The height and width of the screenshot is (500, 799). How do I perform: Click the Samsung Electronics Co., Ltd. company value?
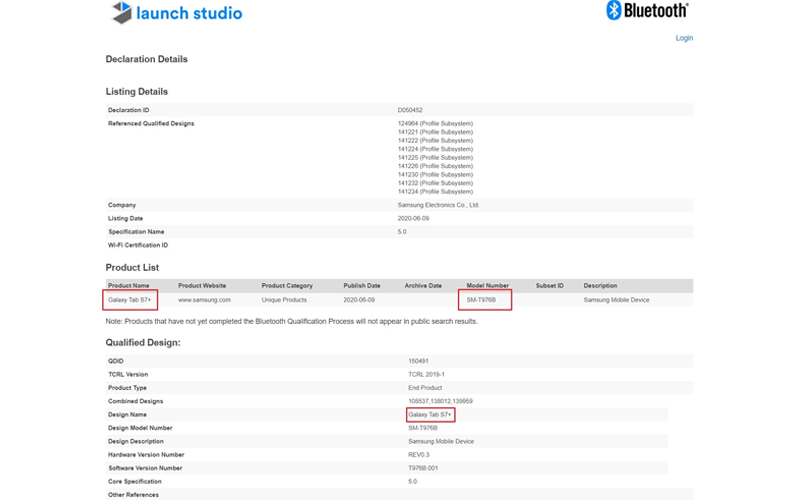[x=438, y=205]
